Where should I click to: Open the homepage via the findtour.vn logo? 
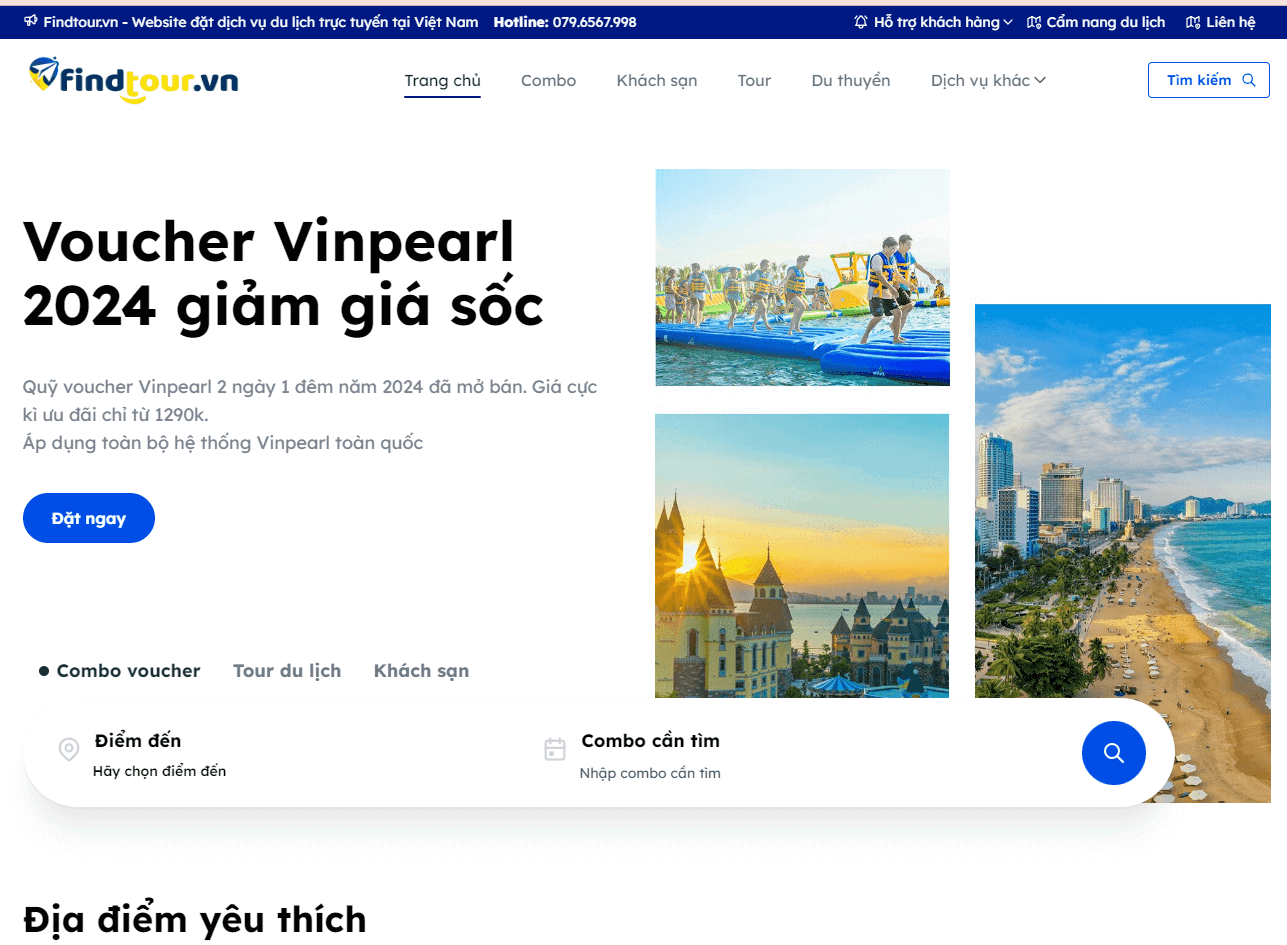coord(133,80)
